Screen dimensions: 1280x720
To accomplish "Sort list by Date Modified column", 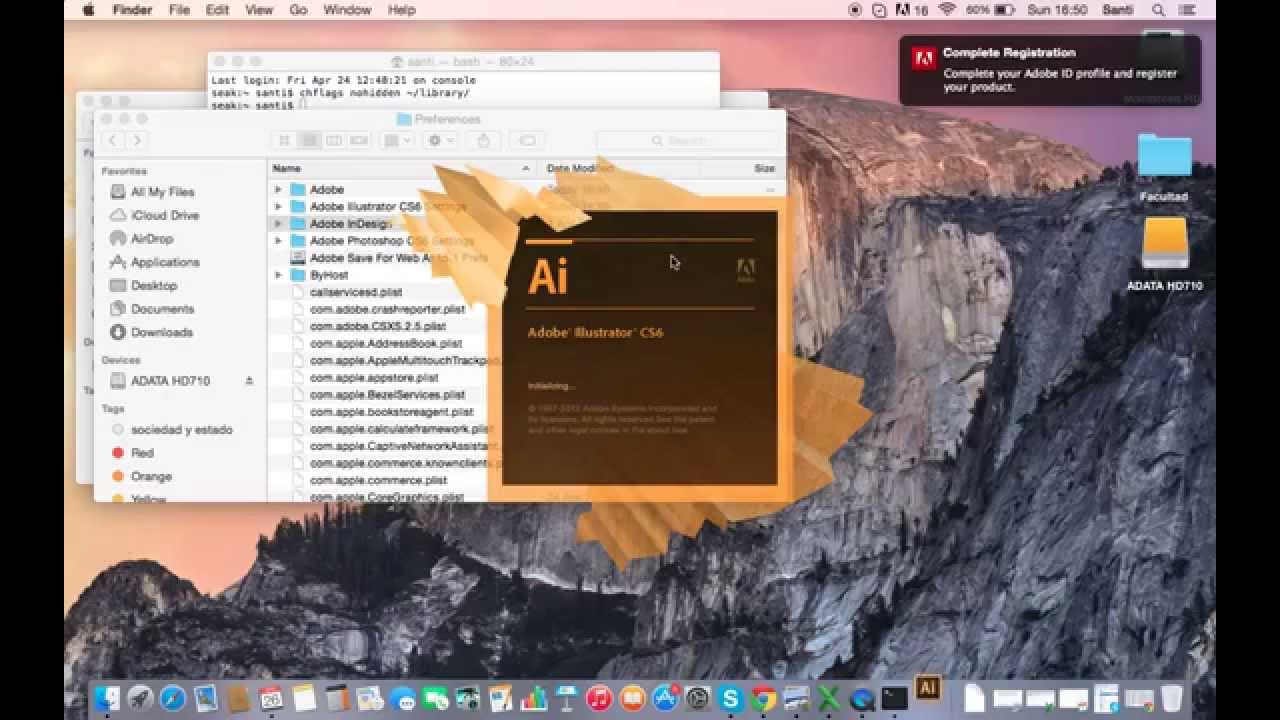I will pos(619,168).
